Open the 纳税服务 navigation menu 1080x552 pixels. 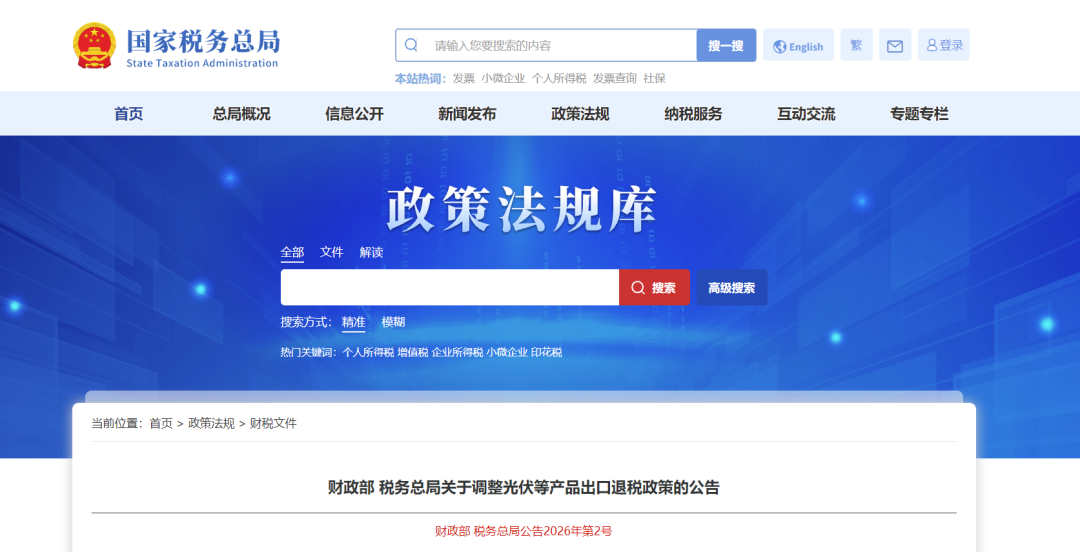click(694, 114)
